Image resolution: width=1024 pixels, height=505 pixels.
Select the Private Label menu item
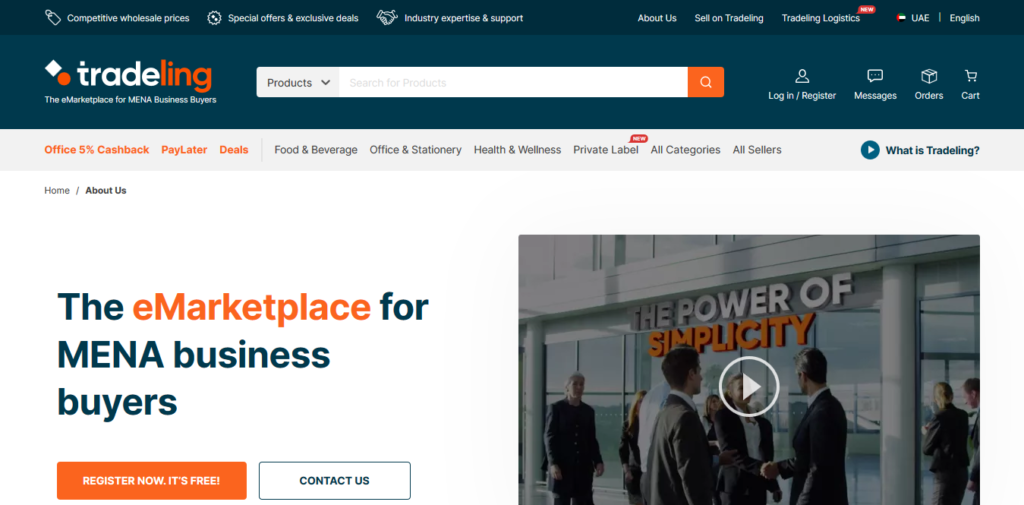[x=606, y=150]
